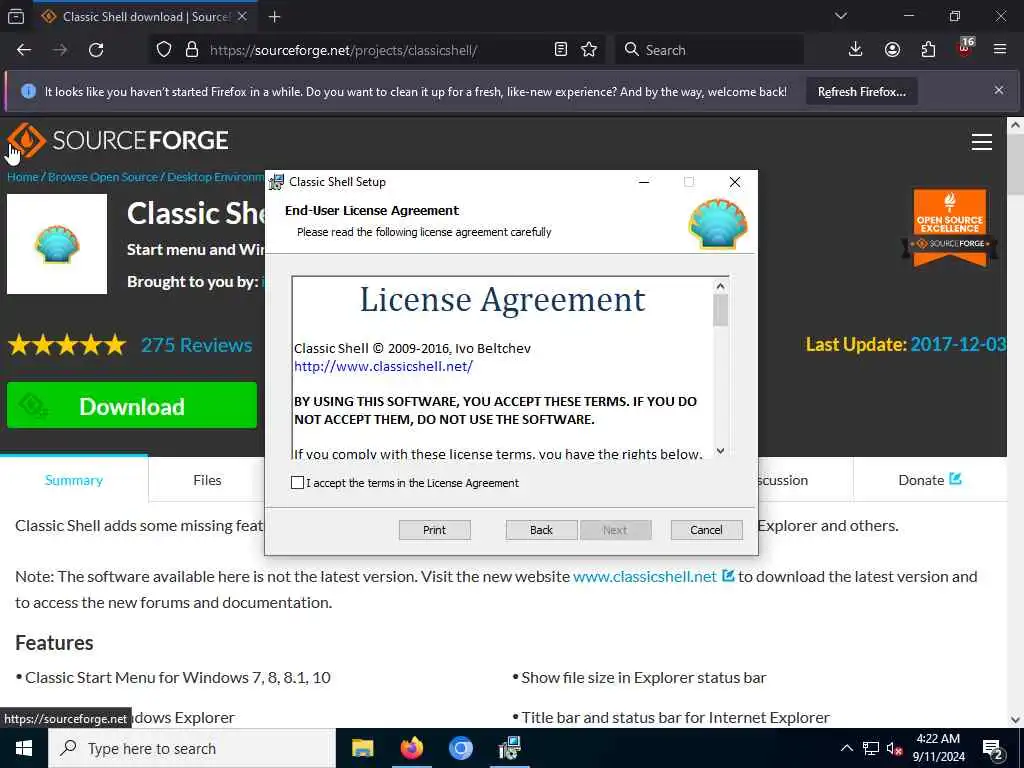Click the Refresh Firefox button
Image resolution: width=1024 pixels, height=768 pixels.
pos(861,92)
